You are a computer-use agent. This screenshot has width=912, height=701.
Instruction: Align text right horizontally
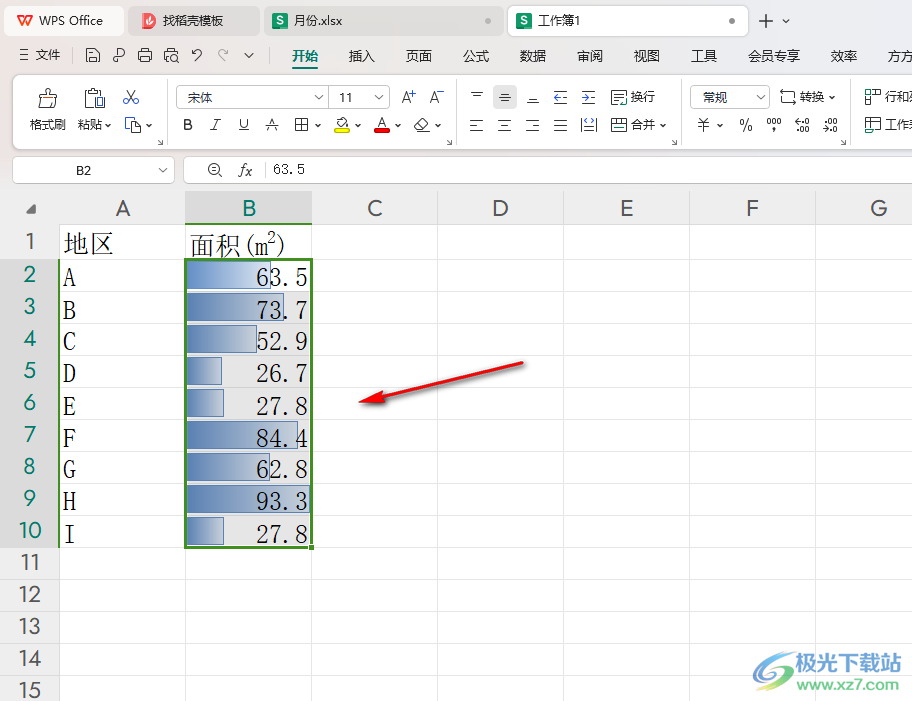point(532,124)
